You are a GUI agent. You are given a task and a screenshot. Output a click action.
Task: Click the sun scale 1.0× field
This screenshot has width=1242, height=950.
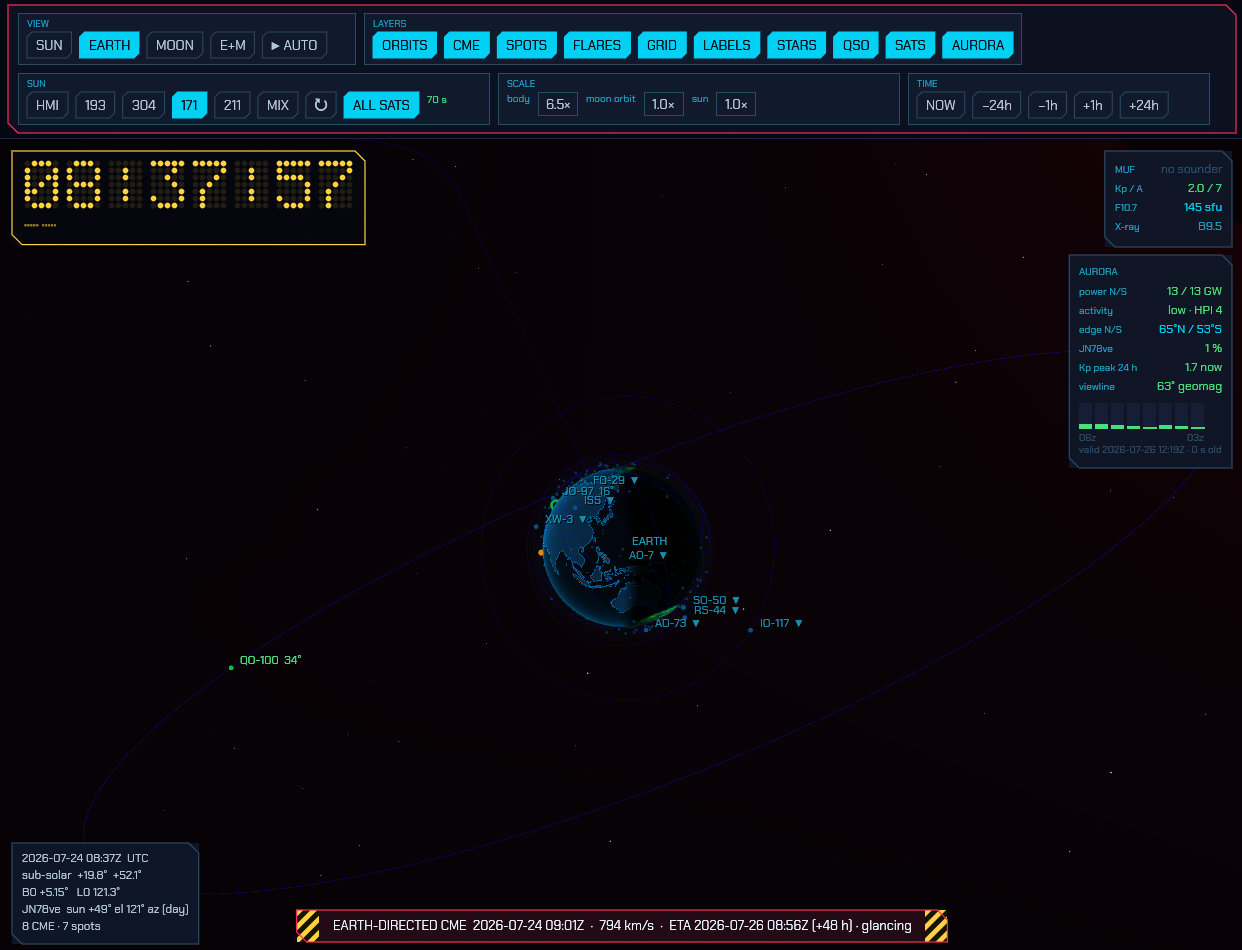pos(736,104)
